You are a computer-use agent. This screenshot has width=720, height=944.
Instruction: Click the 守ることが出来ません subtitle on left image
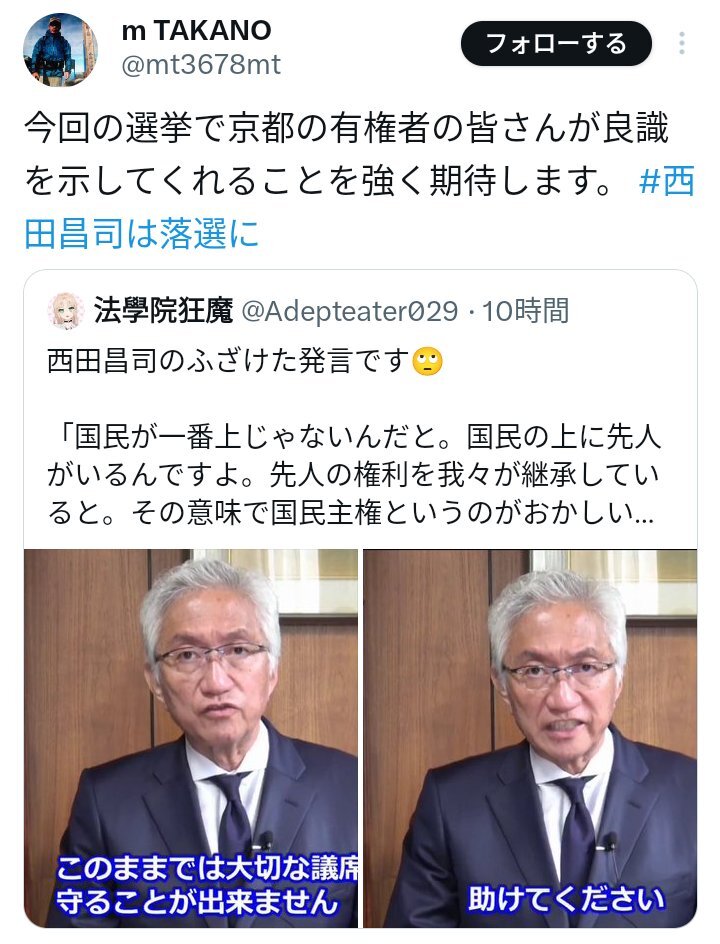(196, 902)
